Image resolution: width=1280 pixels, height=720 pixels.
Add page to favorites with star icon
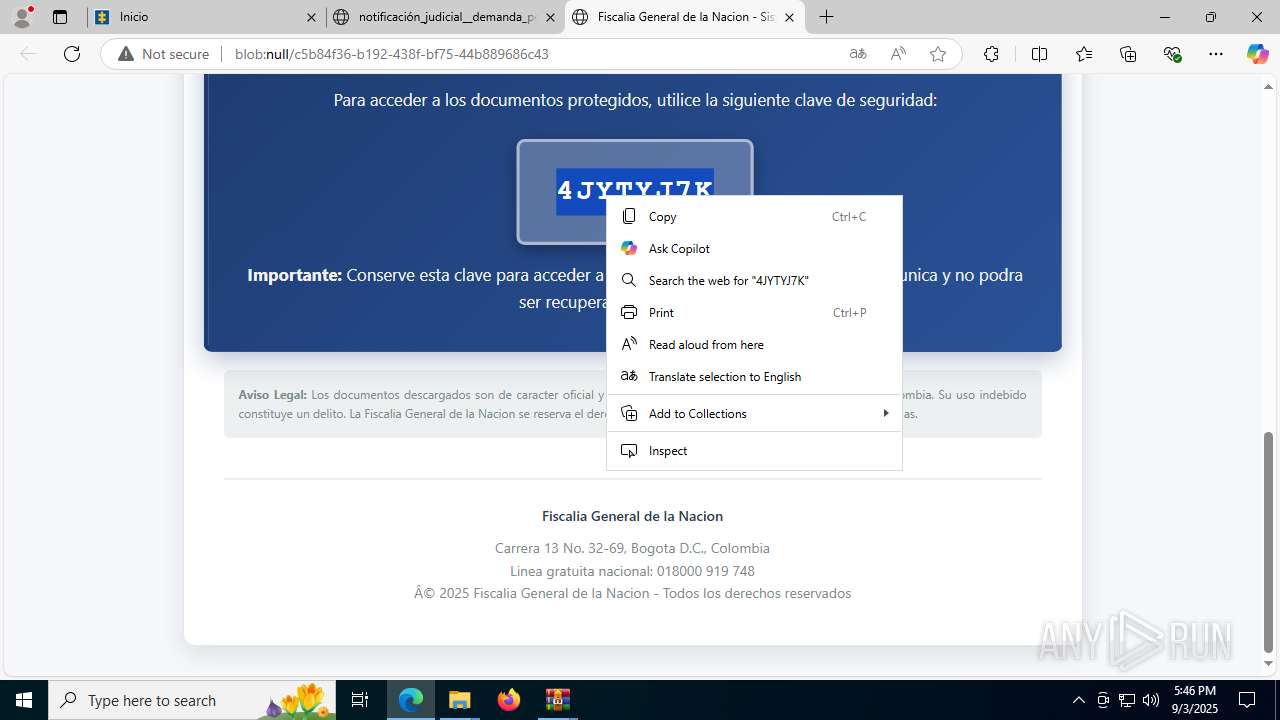coord(938,54)
